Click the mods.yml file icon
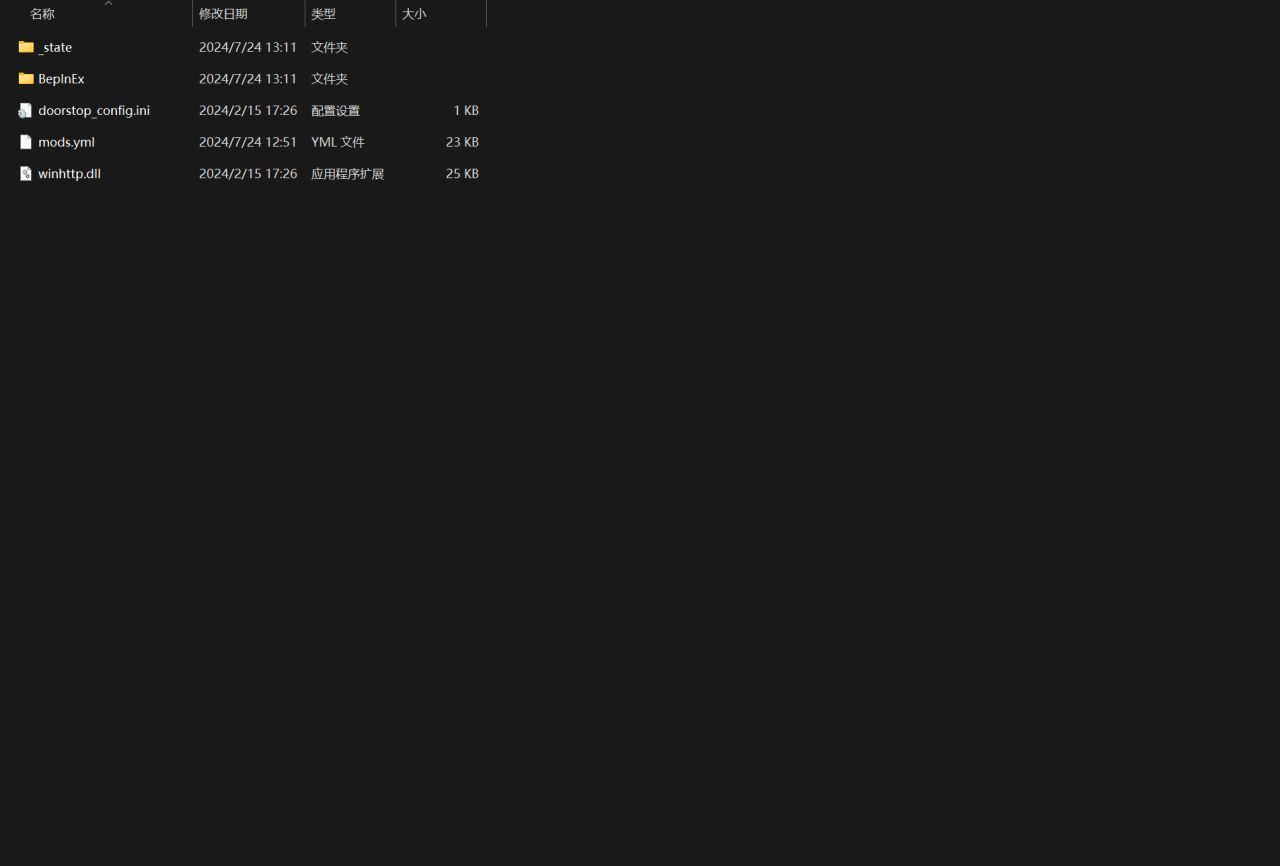The image size is (1280, 866). (x=26, y=142)
